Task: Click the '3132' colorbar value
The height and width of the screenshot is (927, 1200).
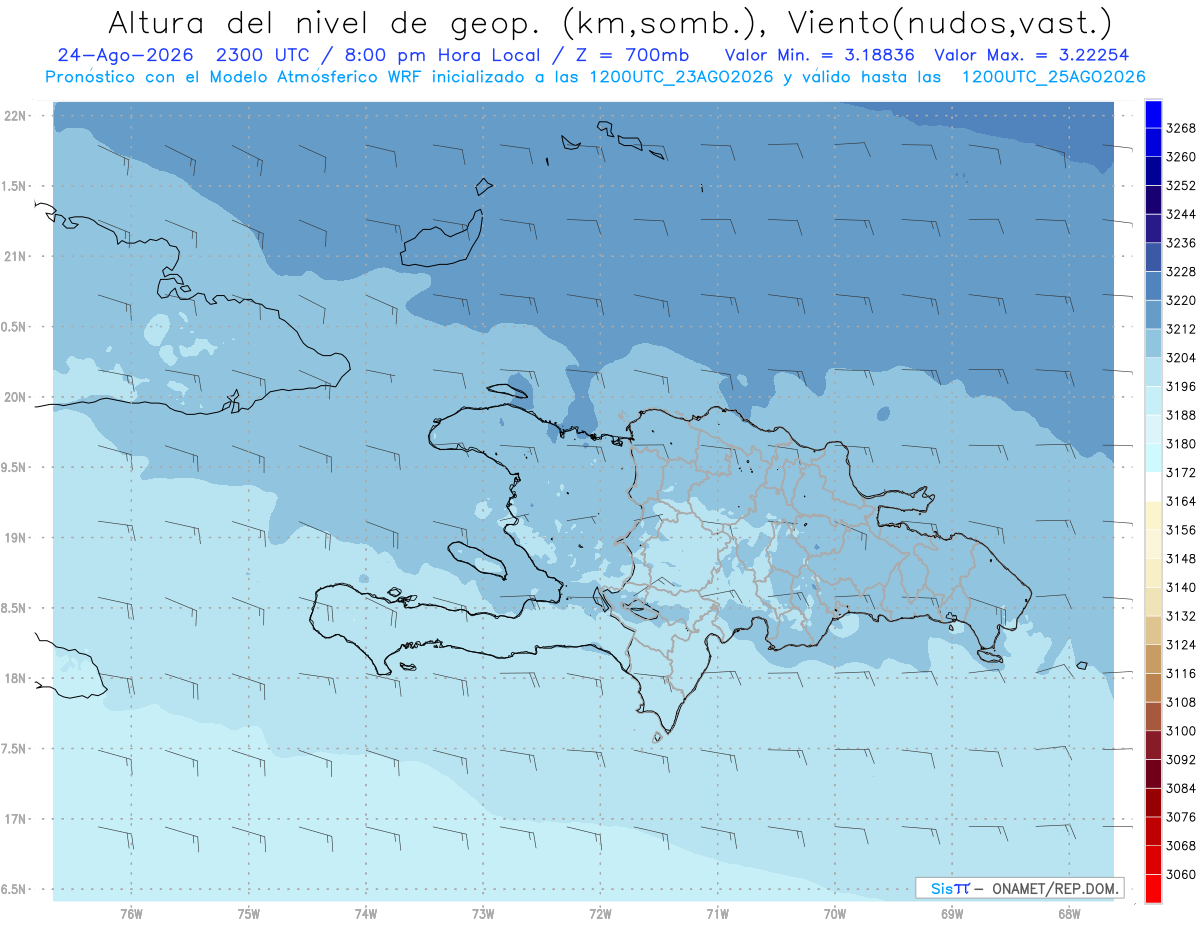Action: (x=1181, y=616)
